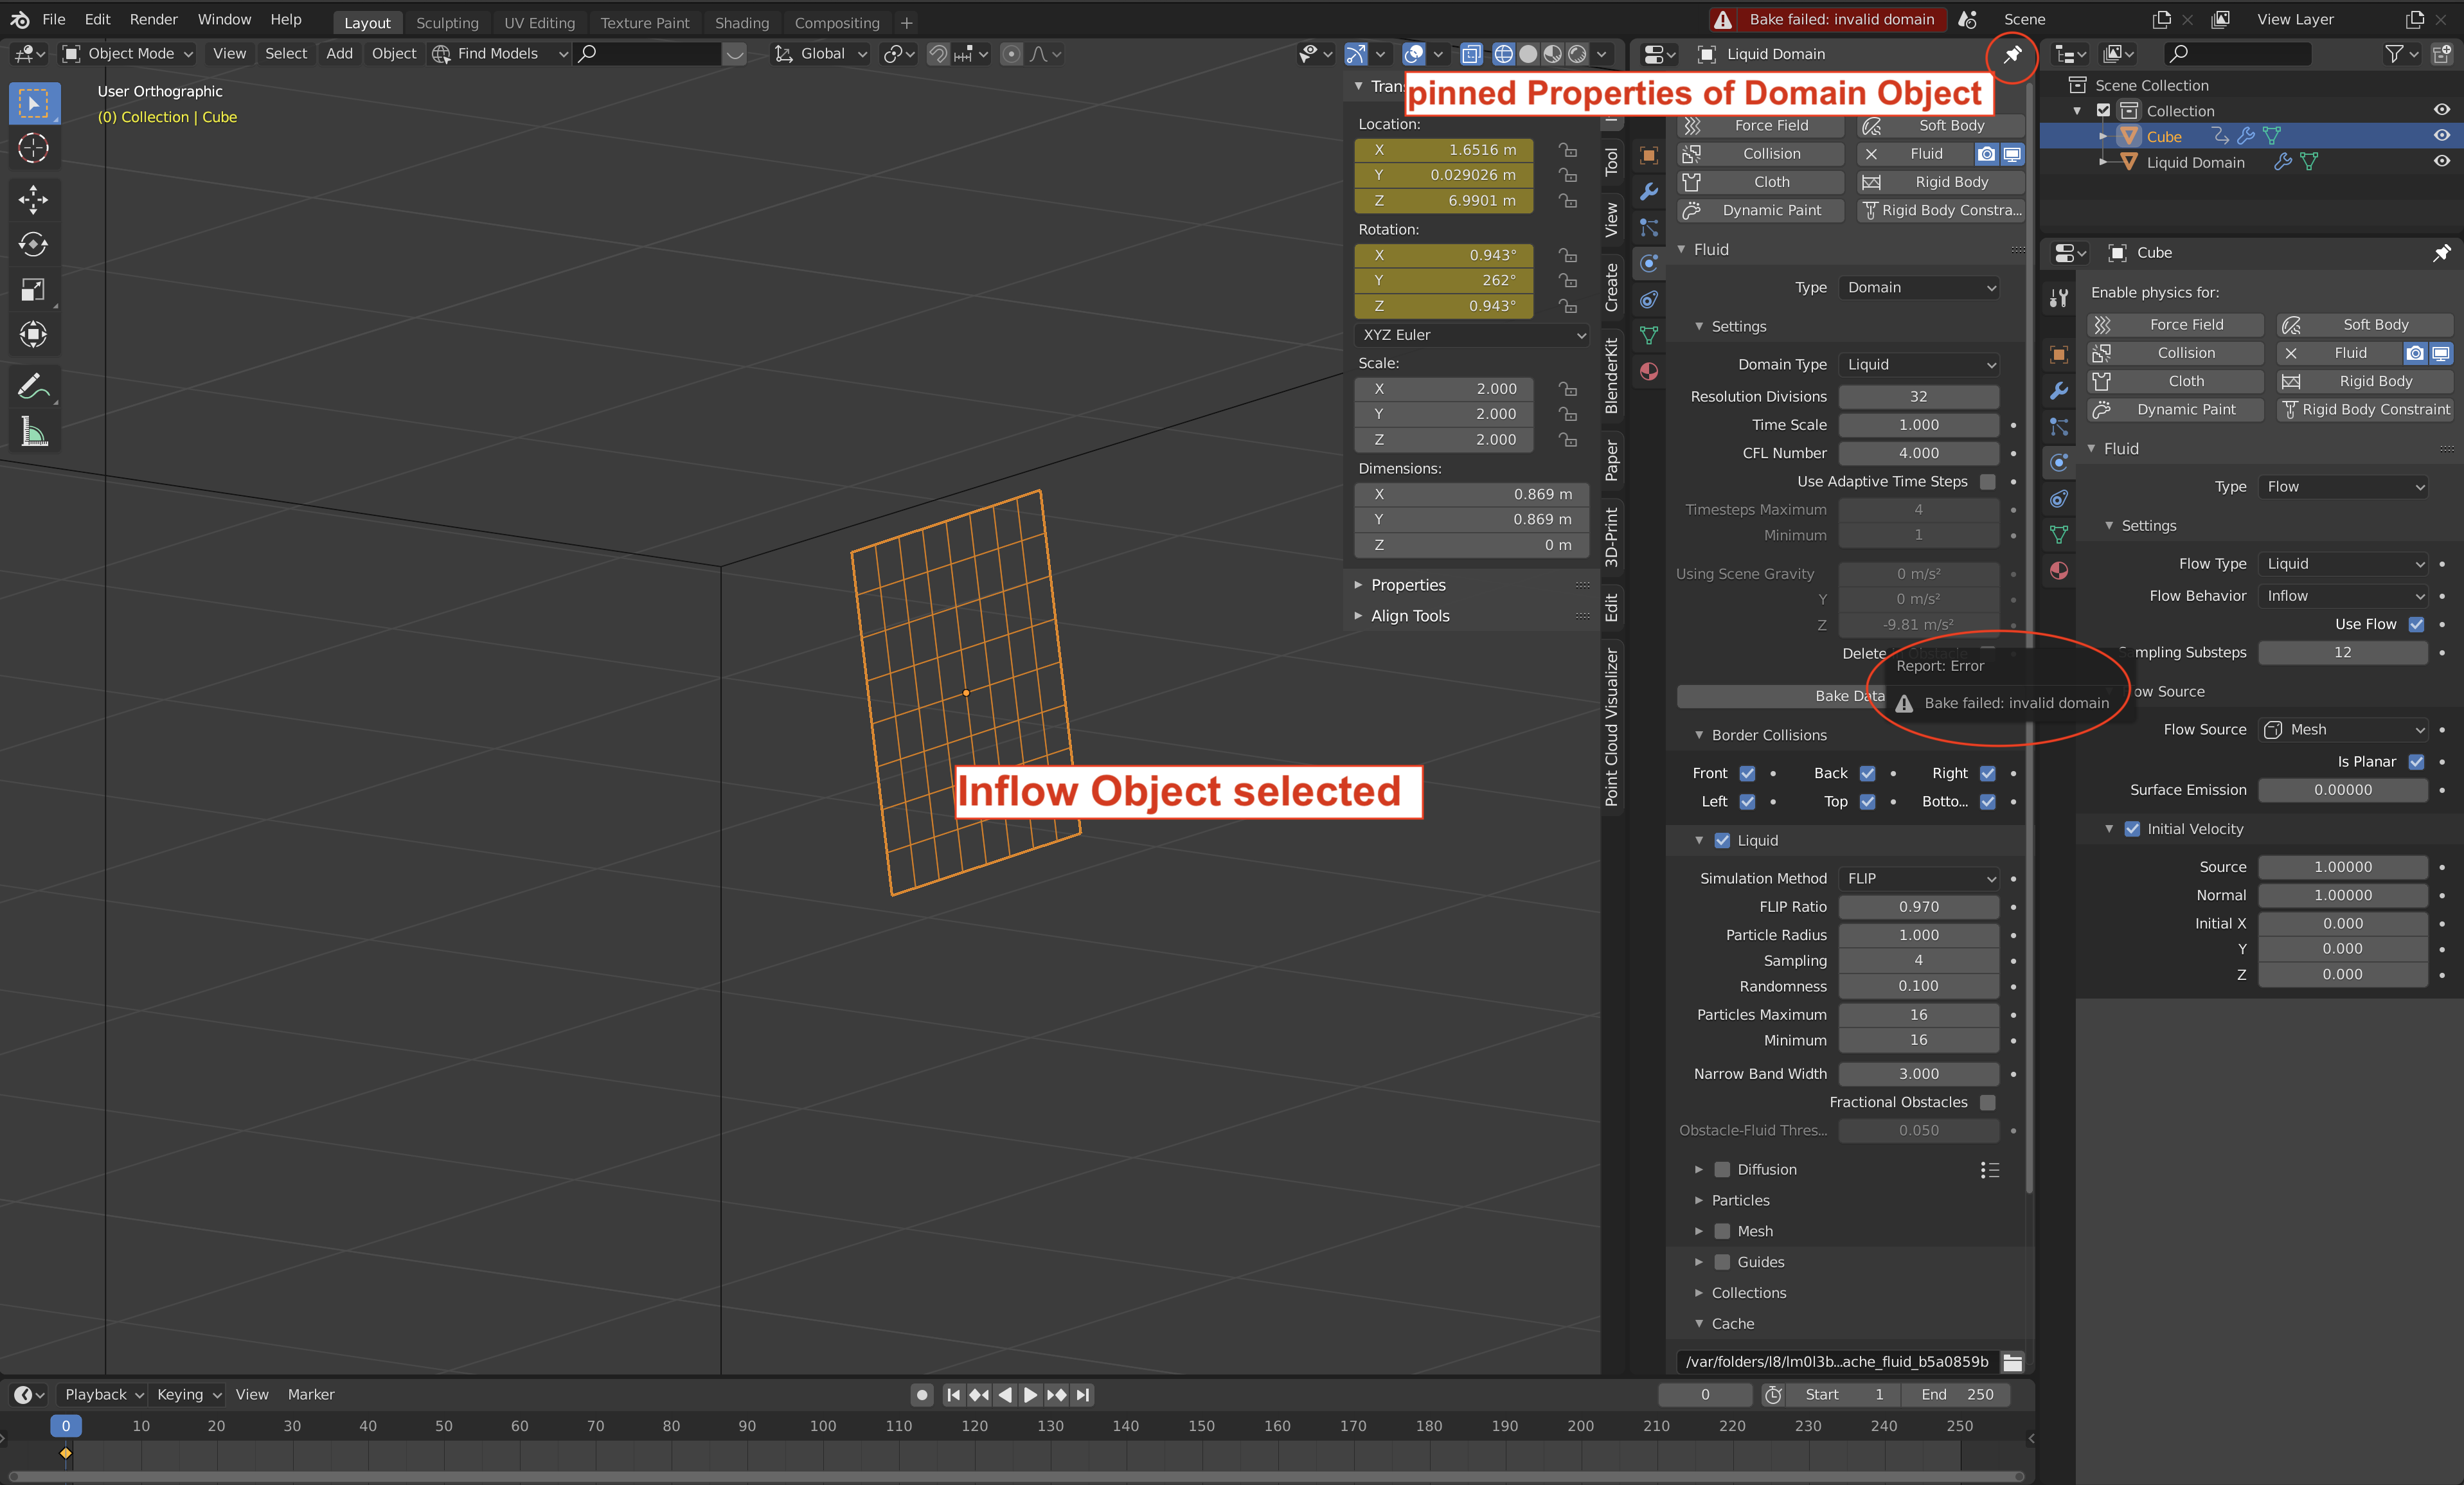Adjust the FLIP Ratio slider
The image size is (2464, 1485).
1919,907
